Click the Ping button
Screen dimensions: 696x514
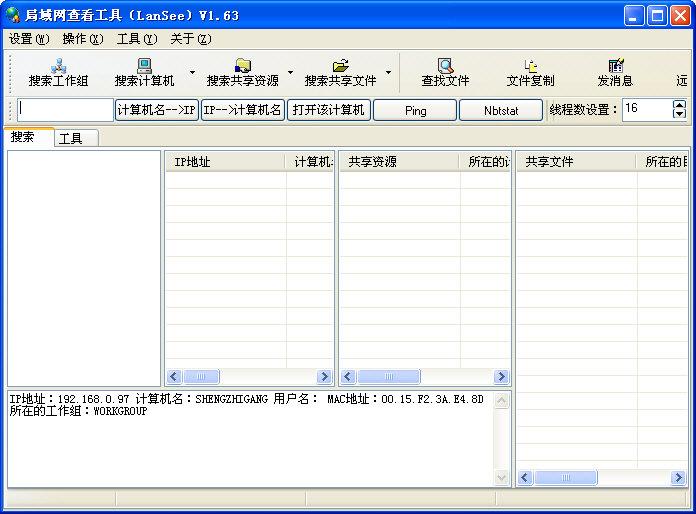pyautogui.click(x=415, y=110)
